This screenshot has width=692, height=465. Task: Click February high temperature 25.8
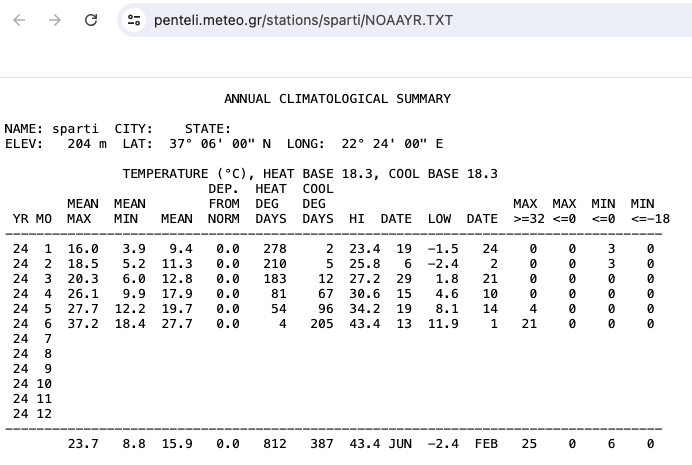[365, 264]
